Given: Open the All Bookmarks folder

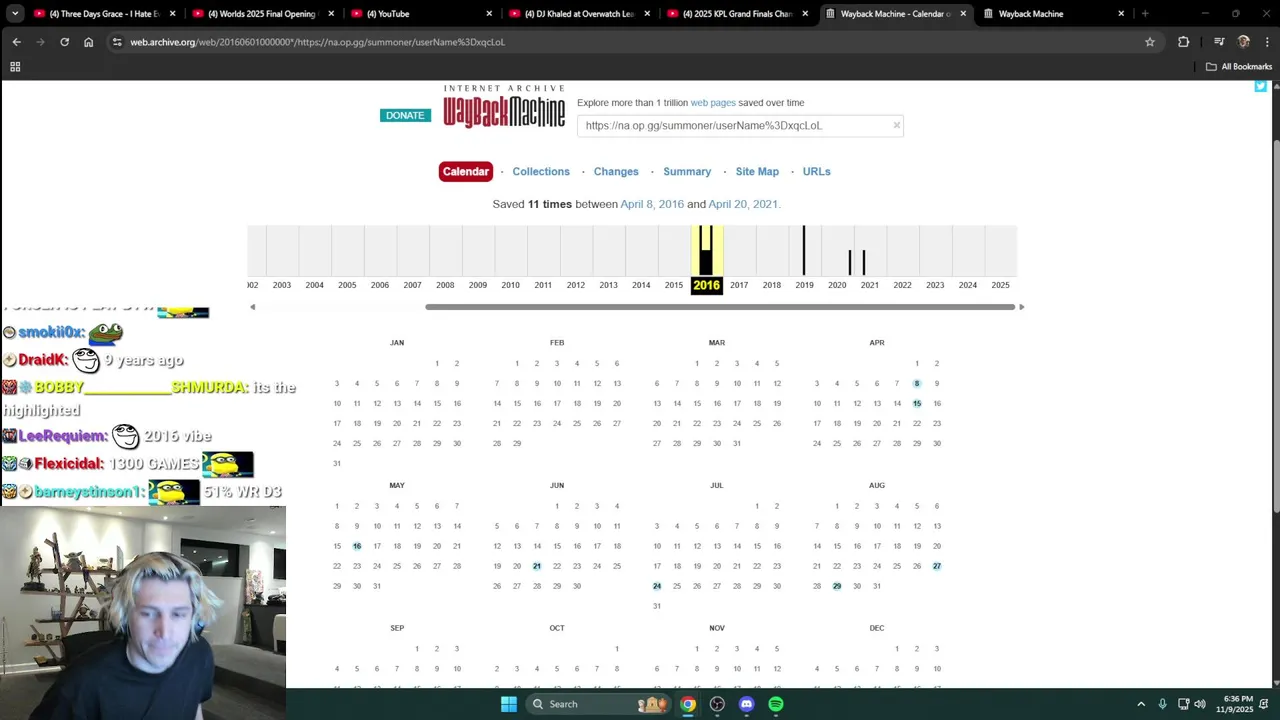Looking at the screenshot, I should point(1239,67).
